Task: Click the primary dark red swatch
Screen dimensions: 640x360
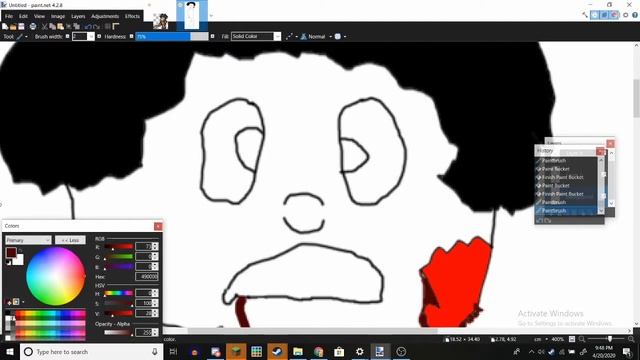Action: [11, 252]
